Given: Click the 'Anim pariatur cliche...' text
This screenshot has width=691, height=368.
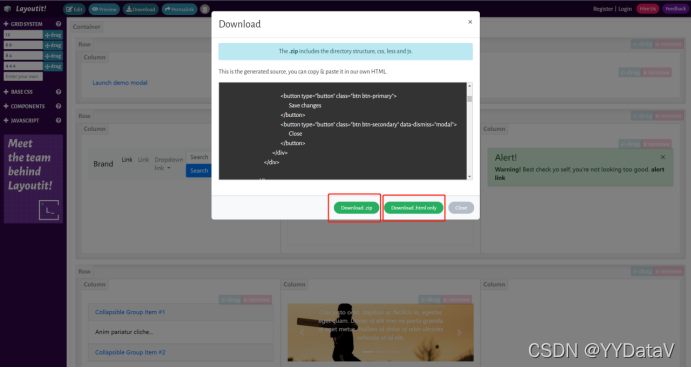Looking at the screenshot, I should (124, 332).
